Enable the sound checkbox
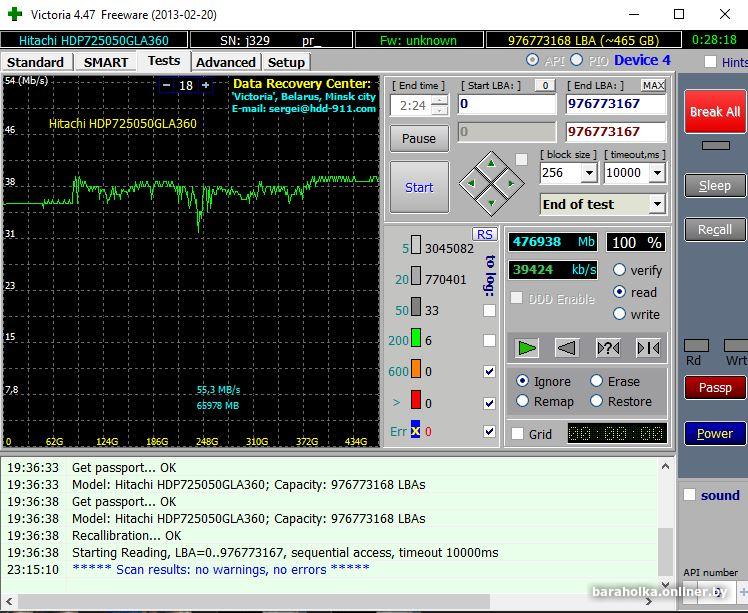 689,495
